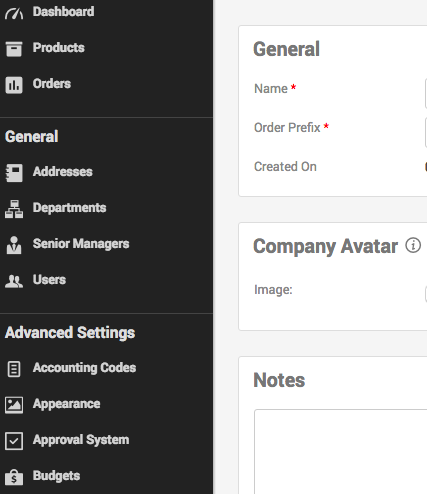Screen dimensions: 427x494
Task: Click the Senior Managers person icon
Action: click(14, 245)
